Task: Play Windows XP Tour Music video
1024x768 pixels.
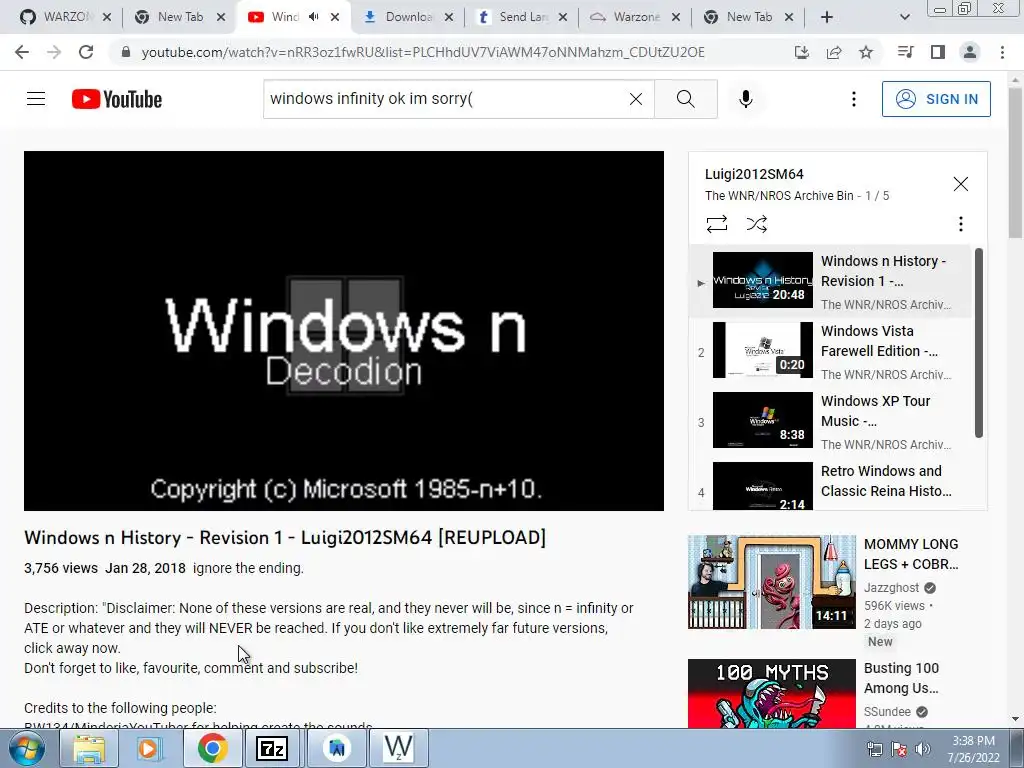Action: click(x=830, y=421)
